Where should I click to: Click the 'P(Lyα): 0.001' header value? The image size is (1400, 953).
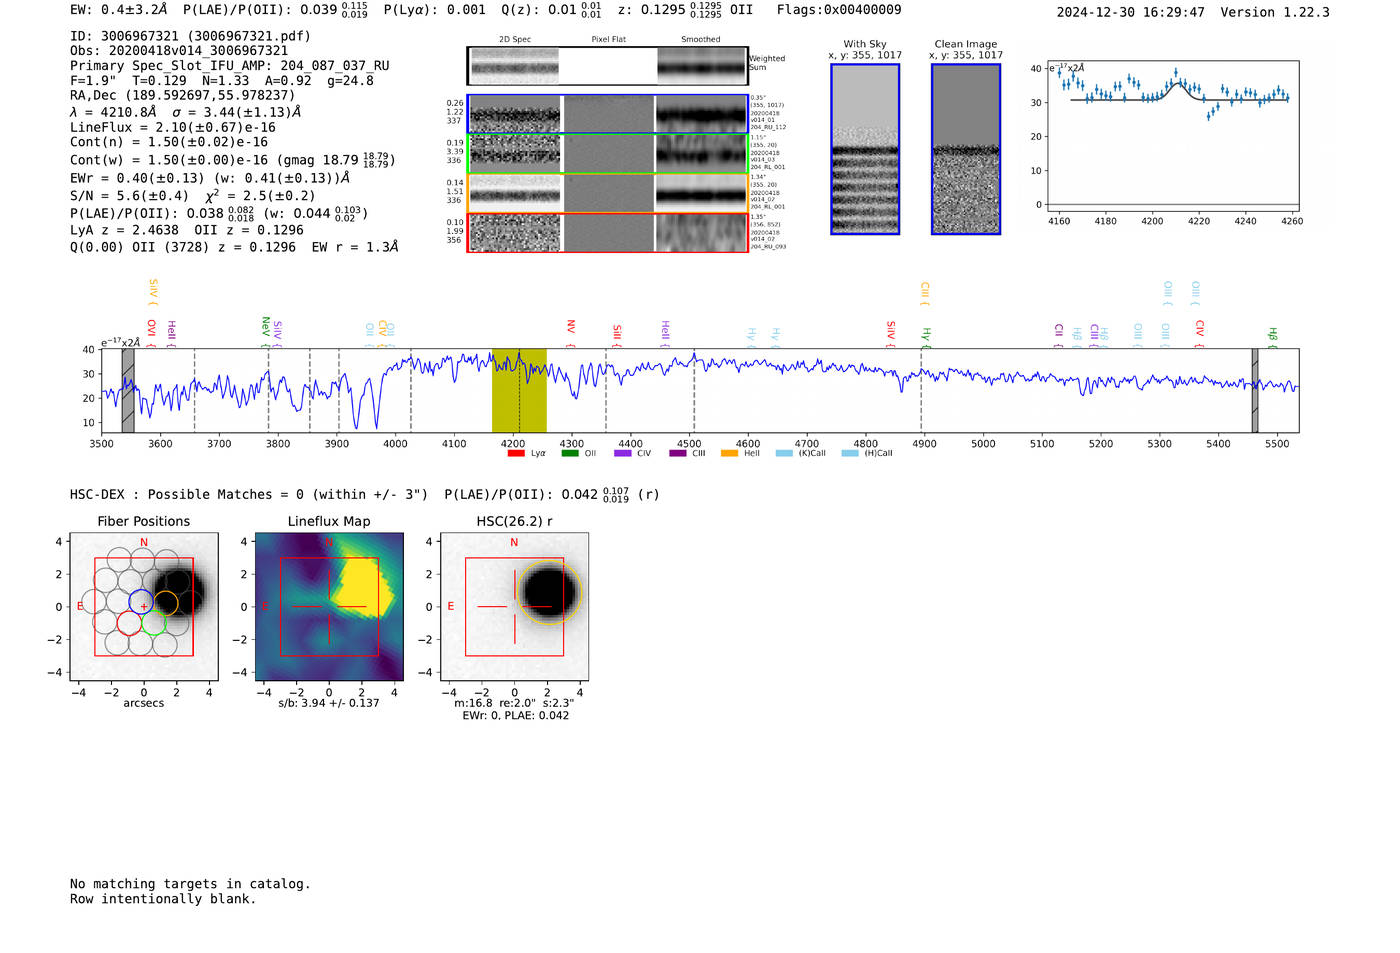click(x=435, y=10)
